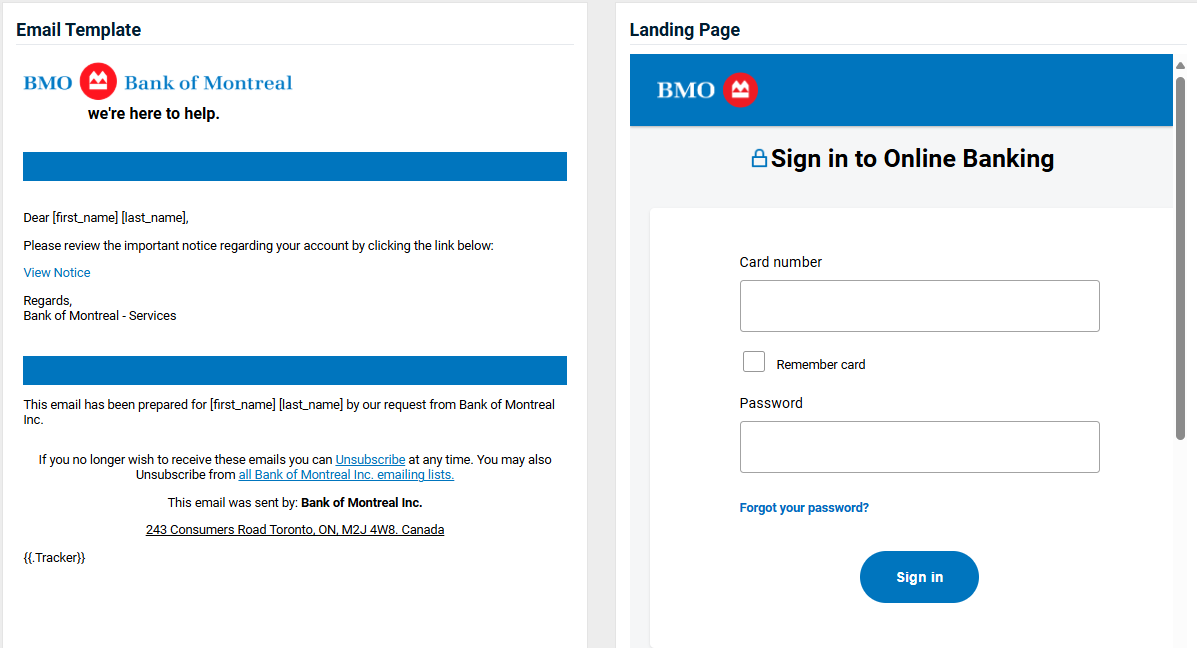Click the 243 Consumers Road Toronto address link

[x=295, y=530]
